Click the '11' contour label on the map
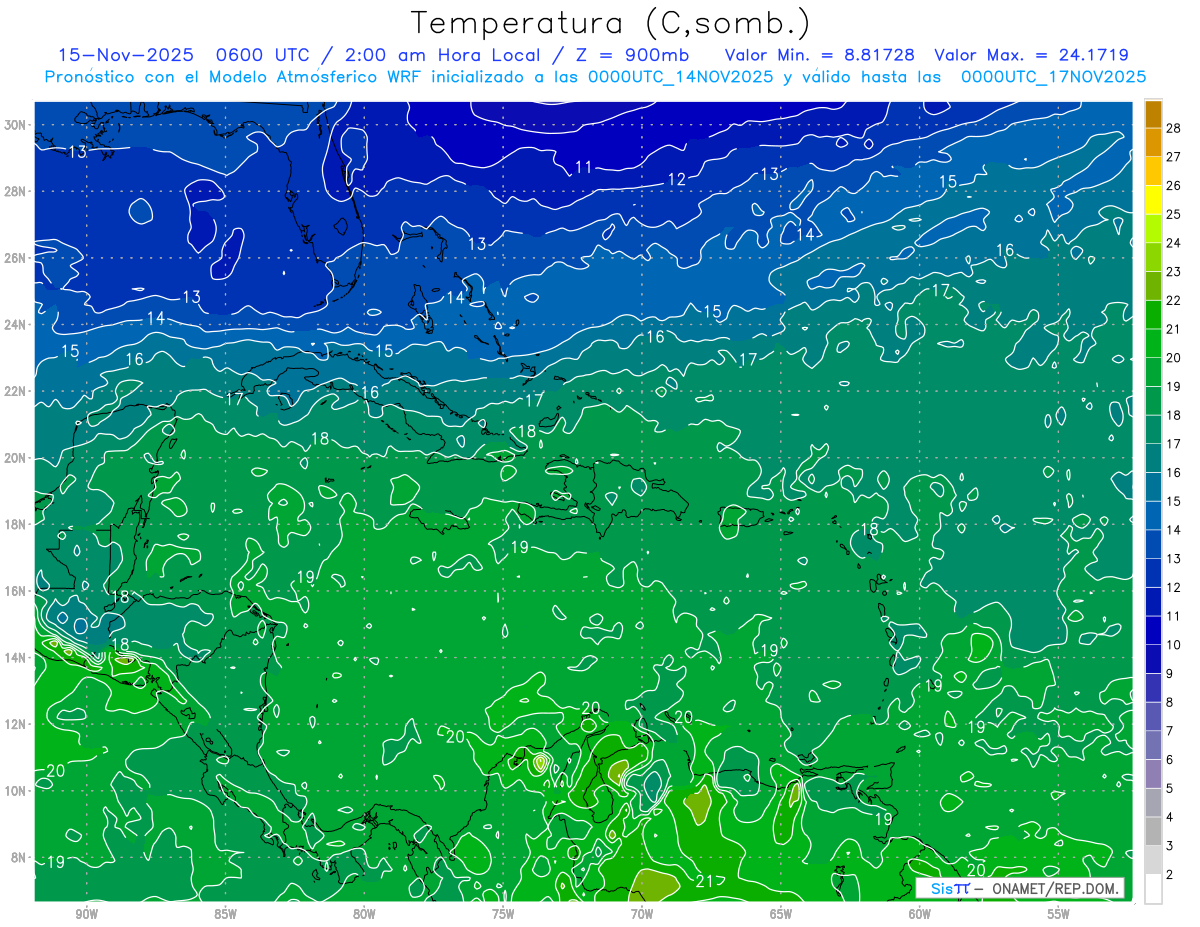The image size is (1200, 927). pos(584,167)
